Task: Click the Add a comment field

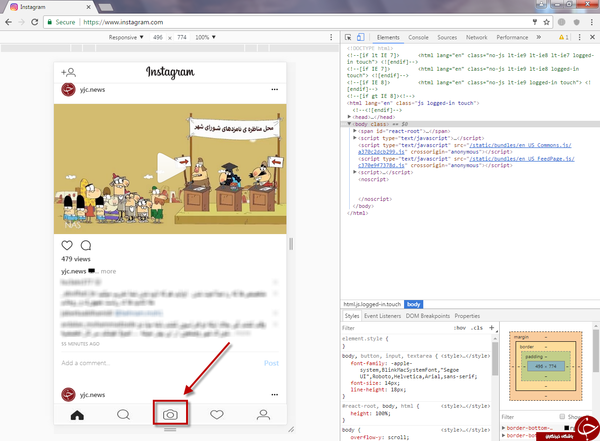Action: pyautogui.click(x=161, y=363)
